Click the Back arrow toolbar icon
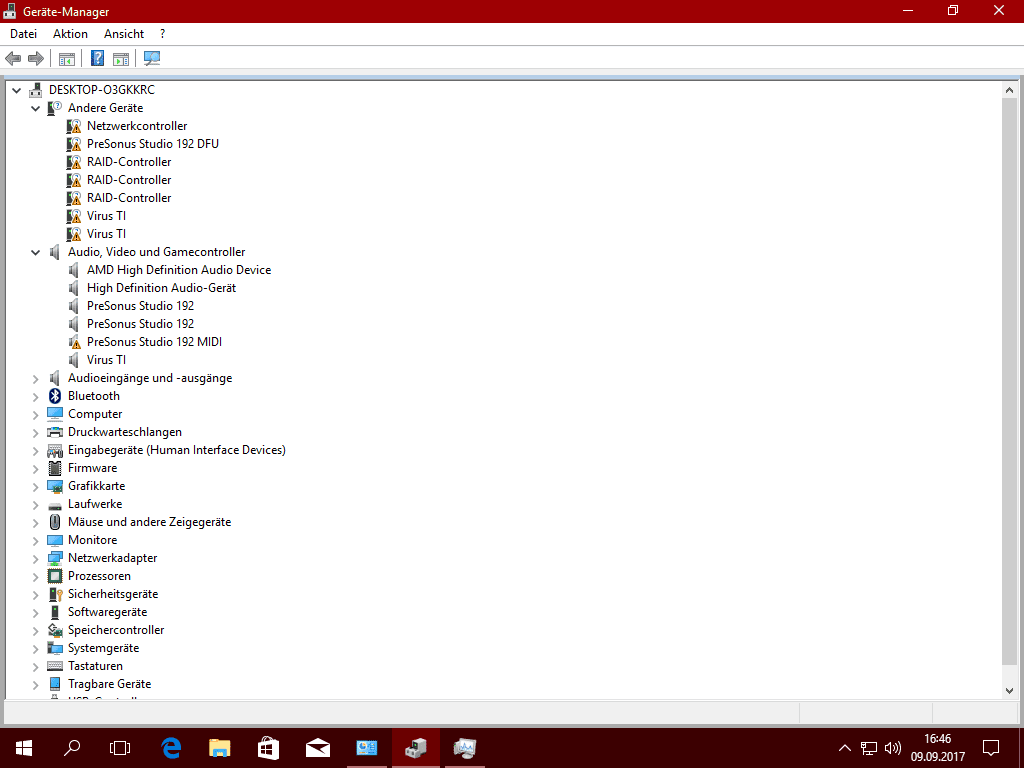The height and width of the screenshot is (768, 1024). tap(13, 59)
